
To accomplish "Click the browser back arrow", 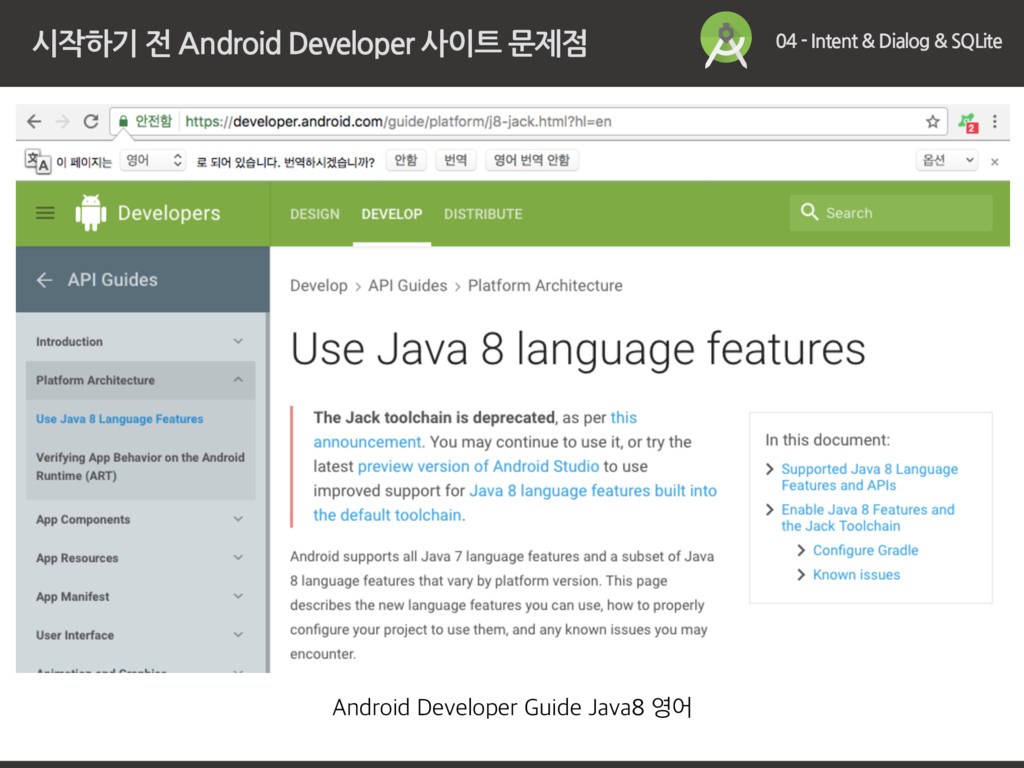I will coord(34,122).
